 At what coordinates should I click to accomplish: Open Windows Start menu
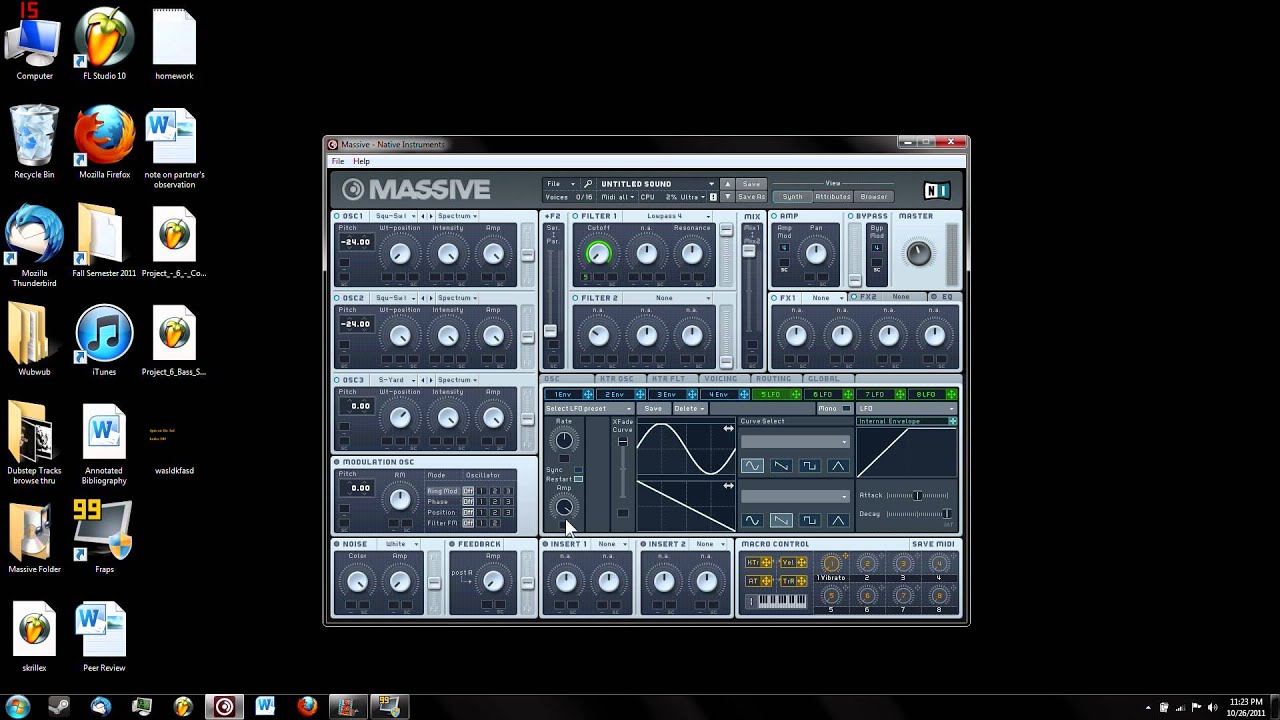coord(18,706)
